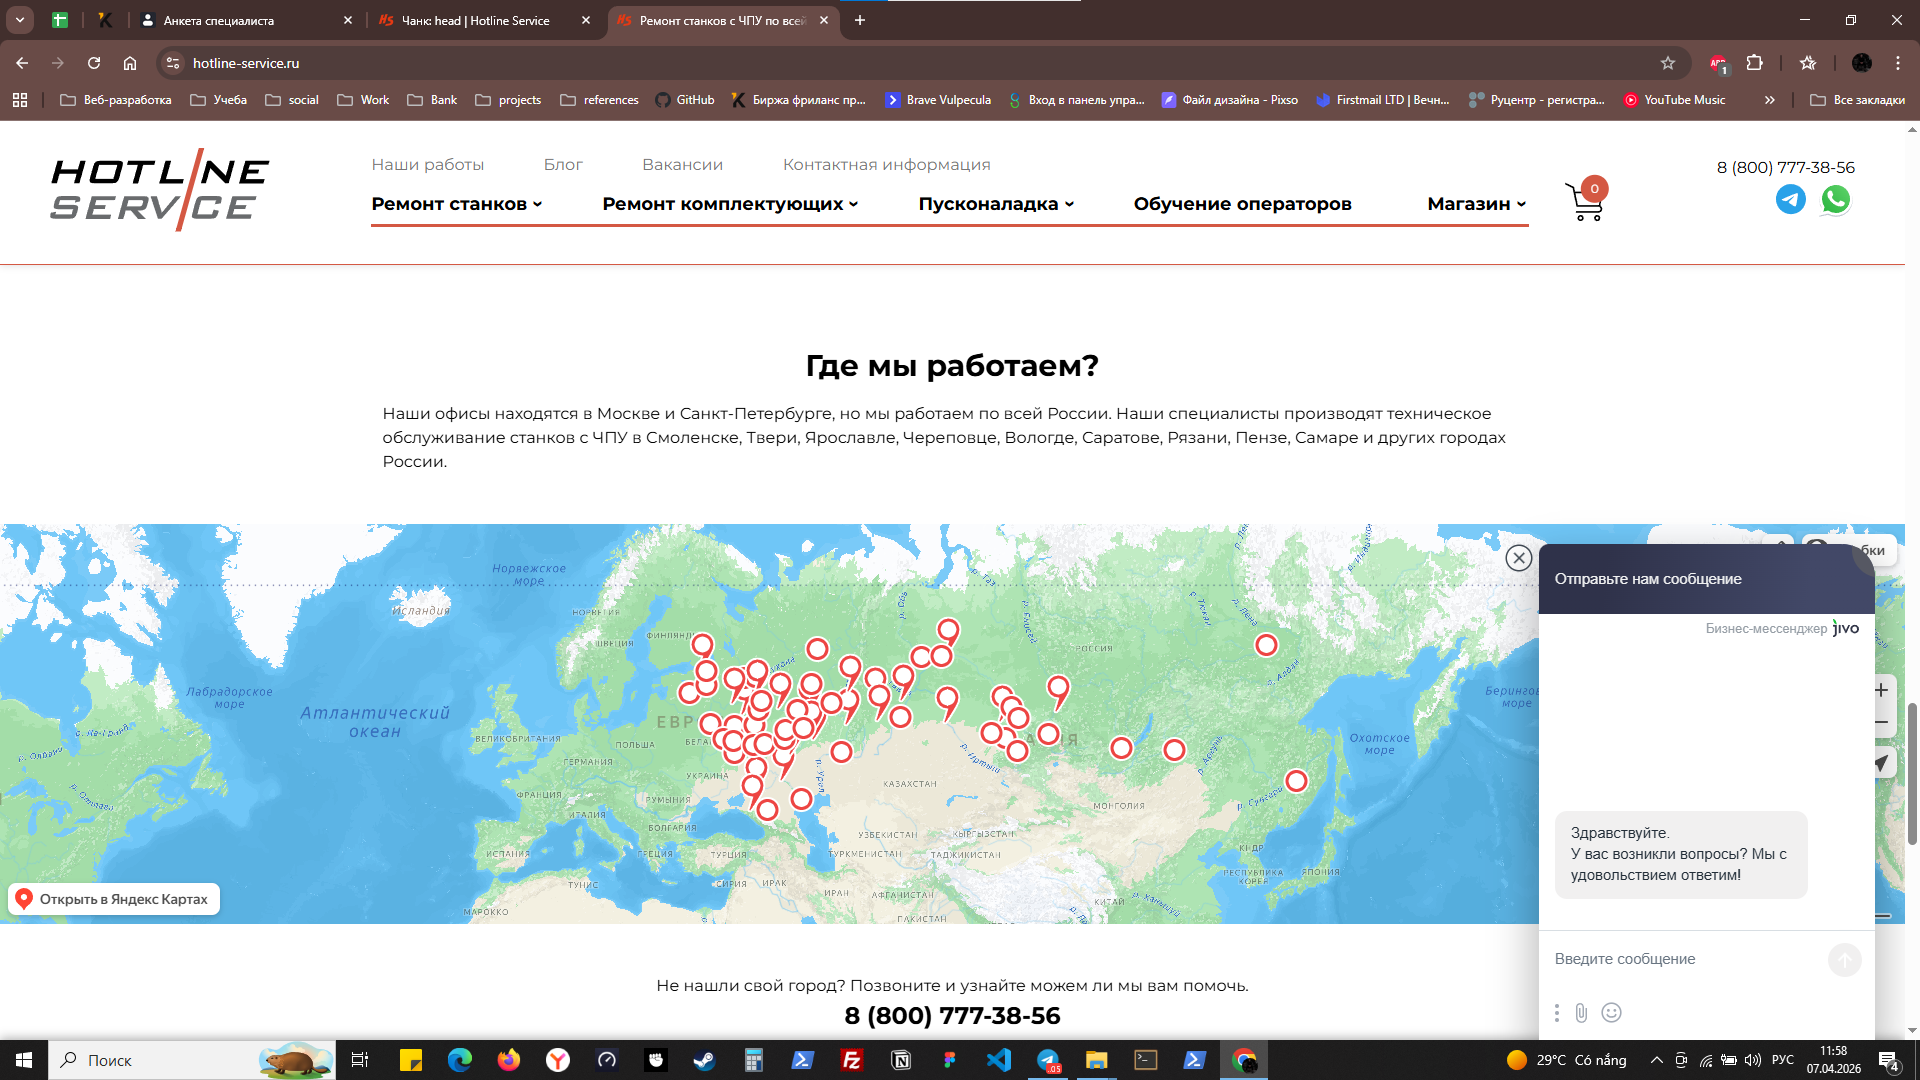Expand the Ремонт комплектующих dropdown
Screen dimensions: 1920x1080
pyautogui.click(x=730, y=204)
